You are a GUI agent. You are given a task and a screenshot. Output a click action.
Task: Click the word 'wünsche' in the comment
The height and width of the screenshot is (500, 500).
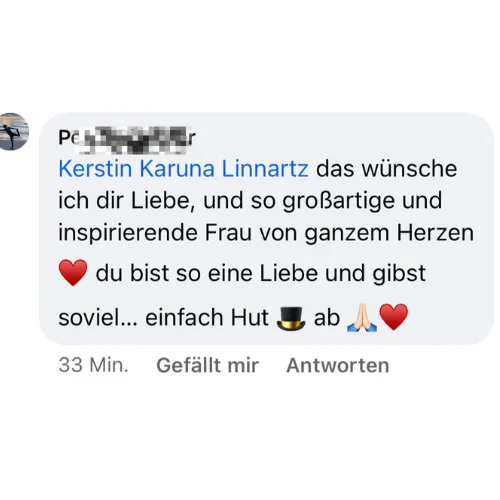pos(410,169)
